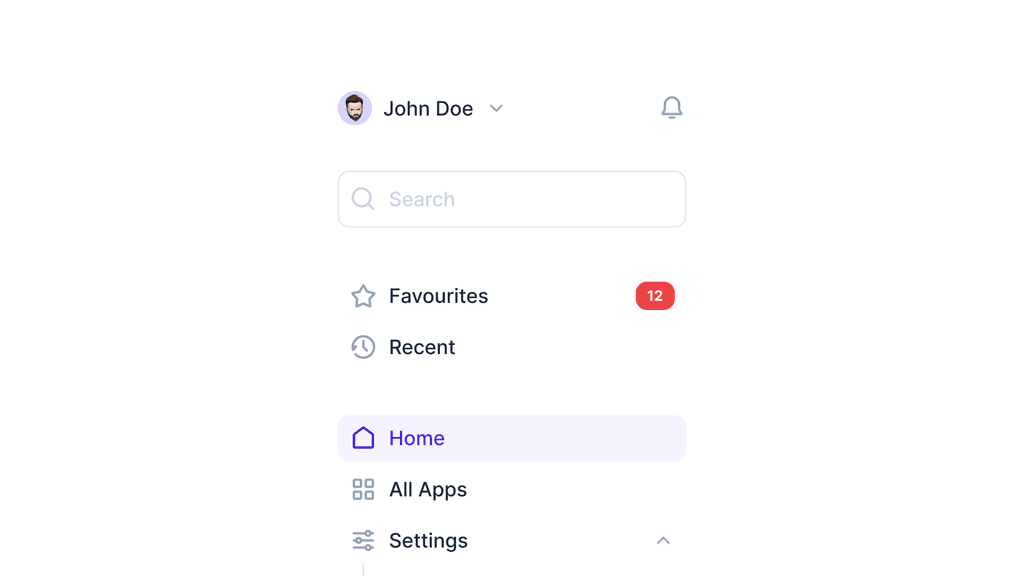This screenshot has width=1024, height=576.
Task: Click the magnifying glass search icon
Action: (x=362, y=199)
